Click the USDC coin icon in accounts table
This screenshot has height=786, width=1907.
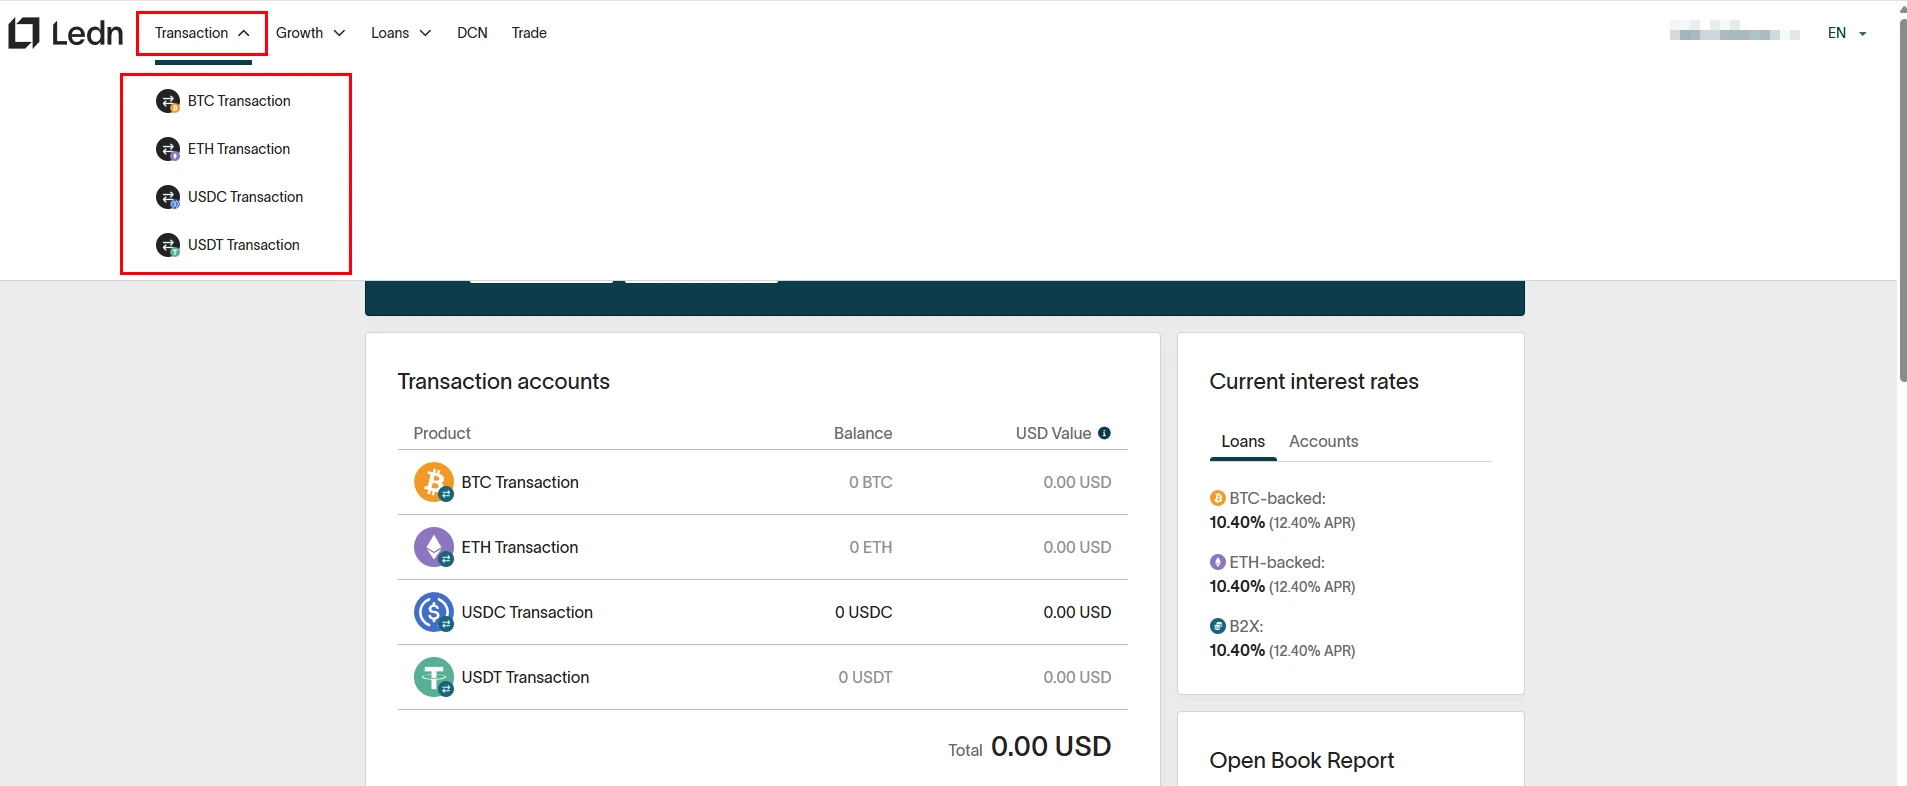tap(434, 612)
